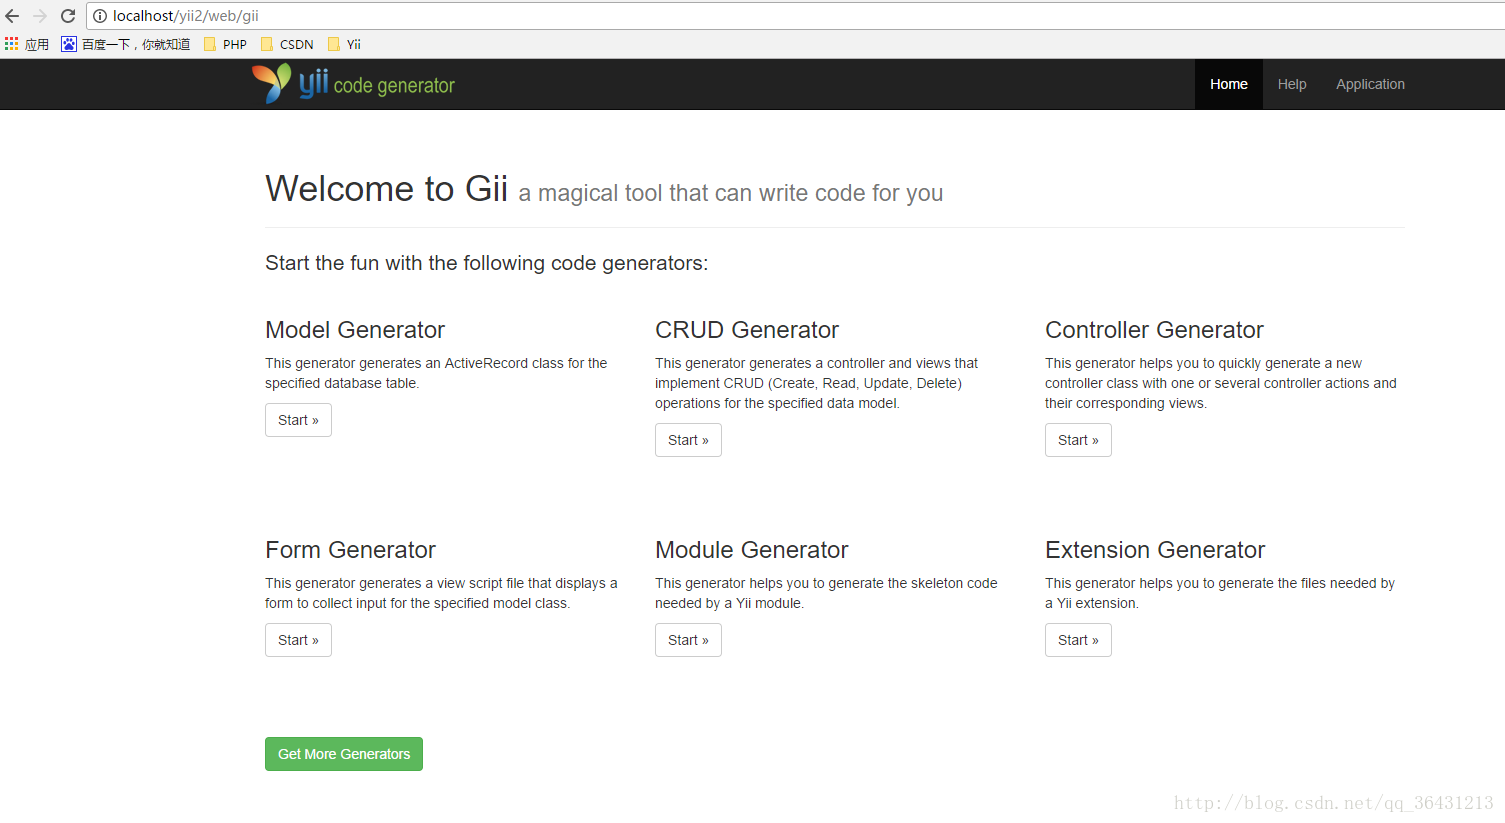Click the Module Generator heading

(x=751, y=550)
